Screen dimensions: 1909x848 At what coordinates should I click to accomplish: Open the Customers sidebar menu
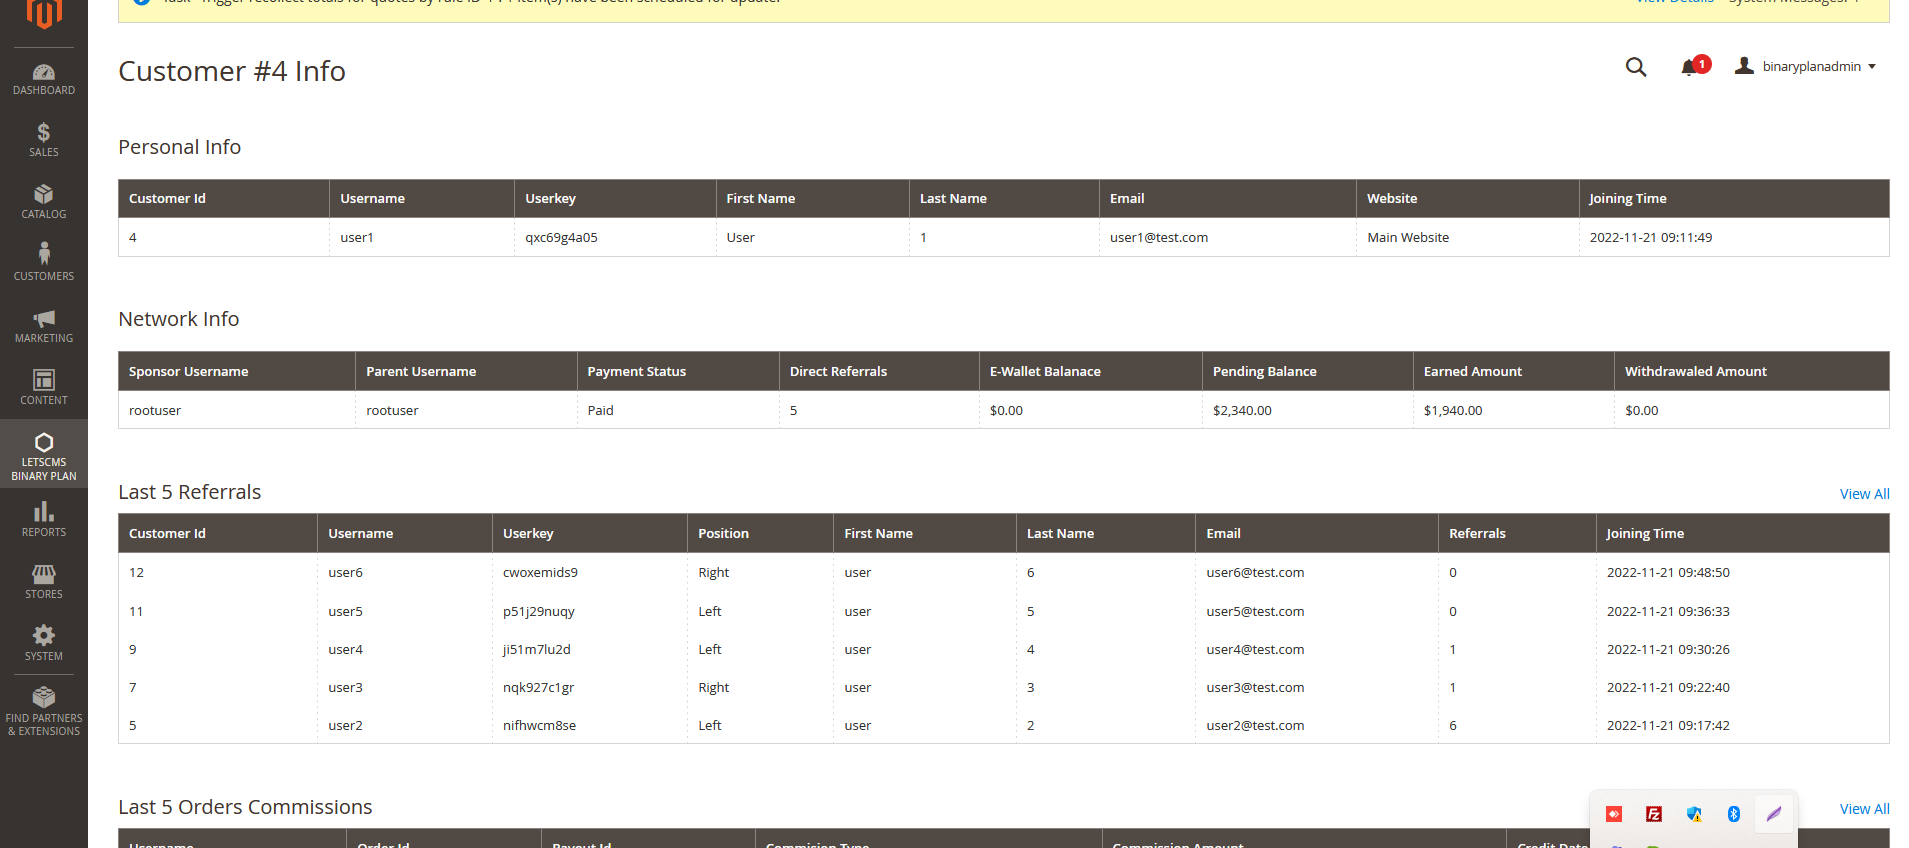click(43, 264)
